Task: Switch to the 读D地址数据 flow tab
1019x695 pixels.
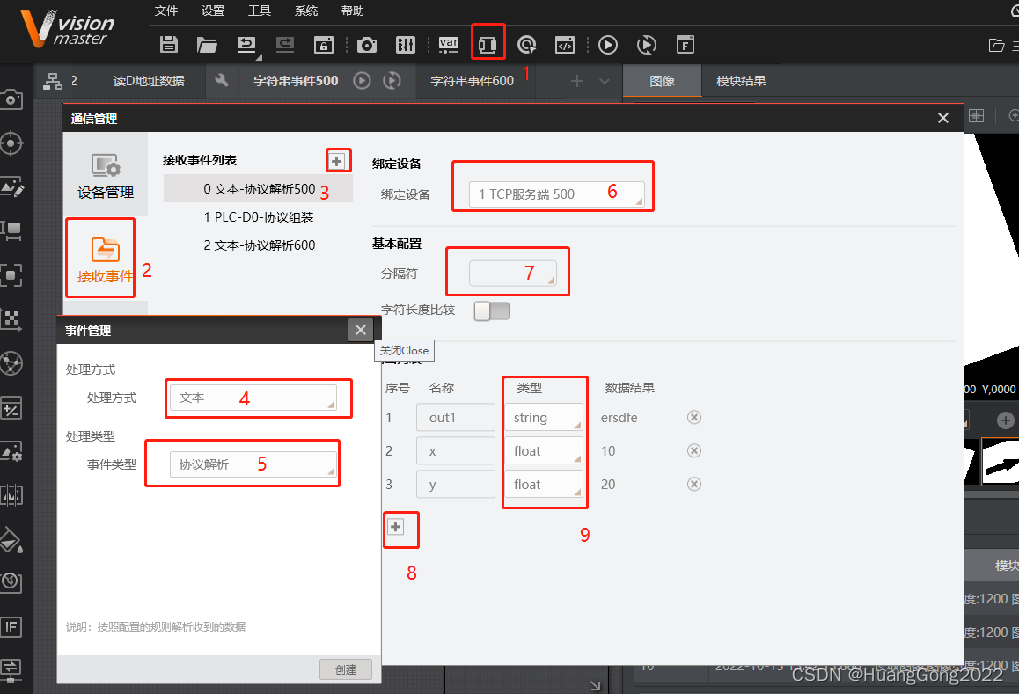Action: tap(149, 81)
